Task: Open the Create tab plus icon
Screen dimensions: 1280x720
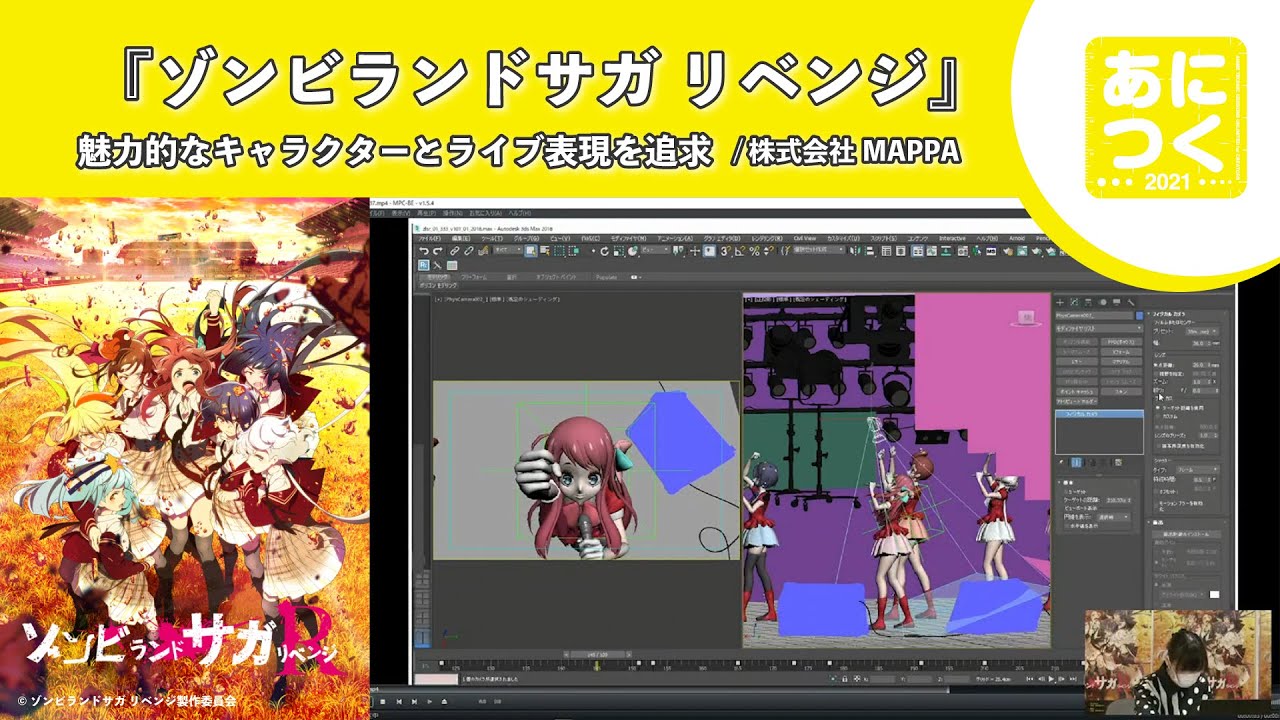Action: [1060, 302]
